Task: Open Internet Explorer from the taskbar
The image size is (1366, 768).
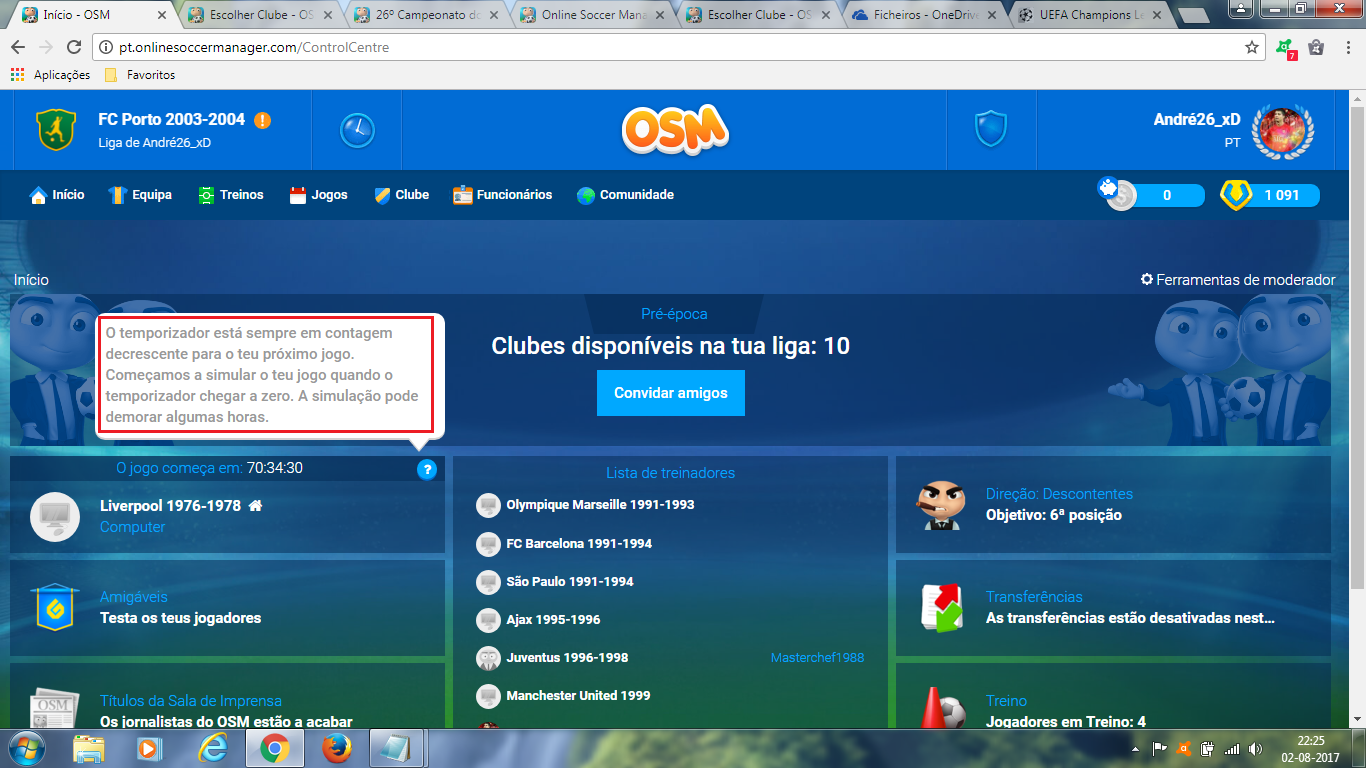Action: click(212, 748)
